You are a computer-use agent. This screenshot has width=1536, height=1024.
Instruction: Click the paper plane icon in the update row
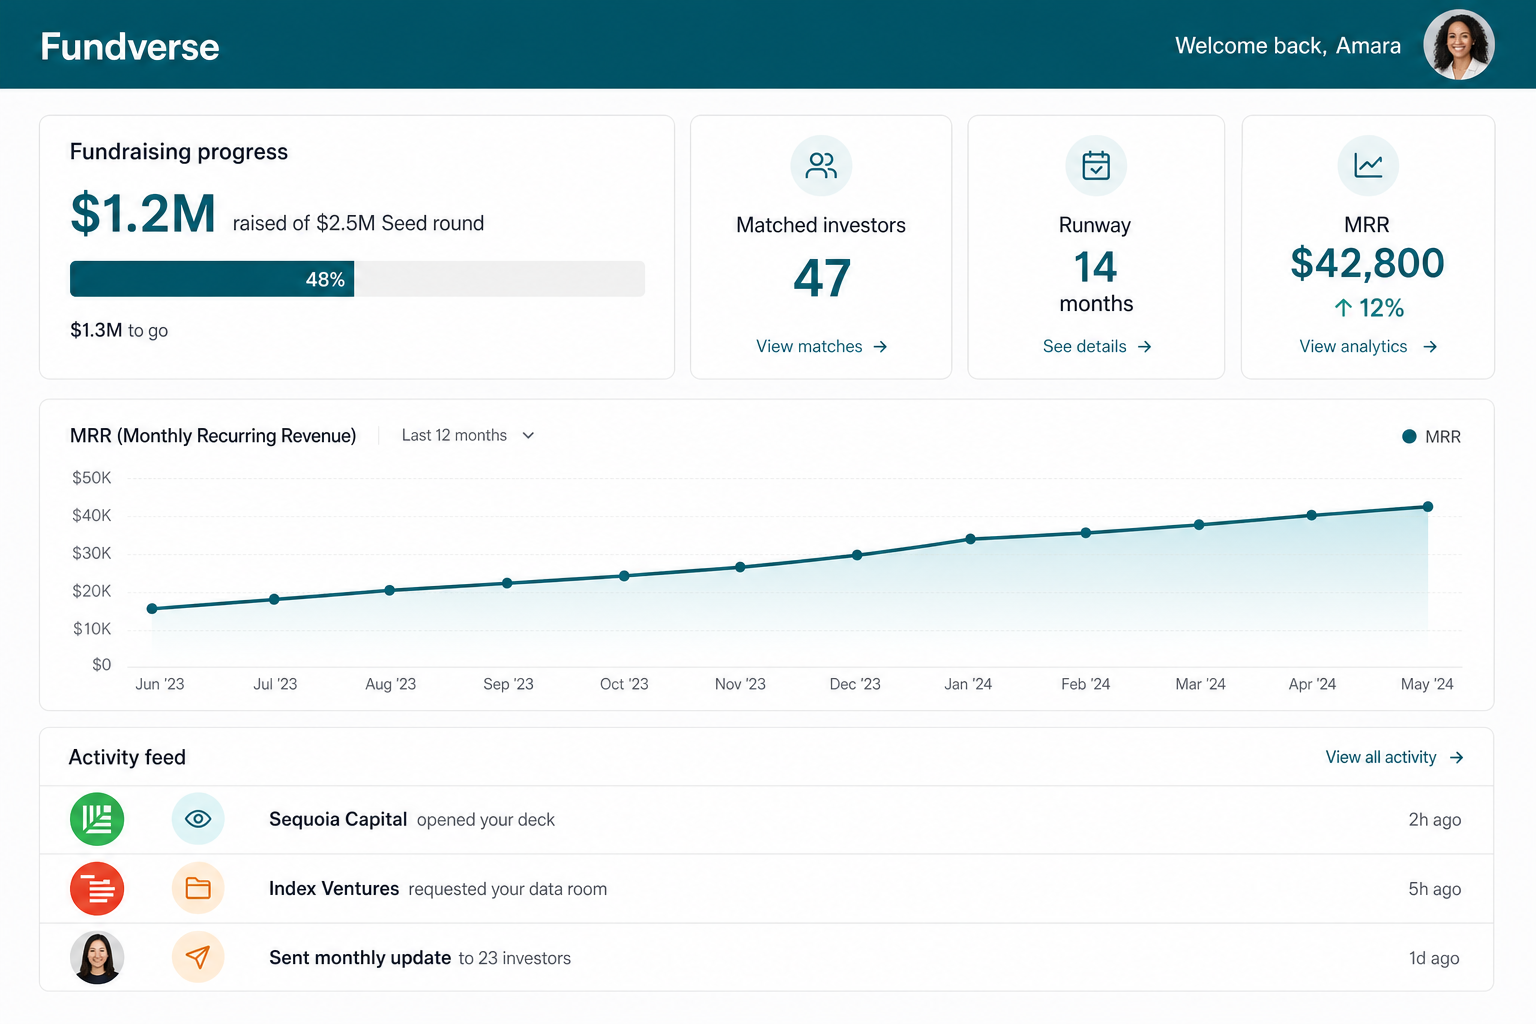(x=198, y=957)
